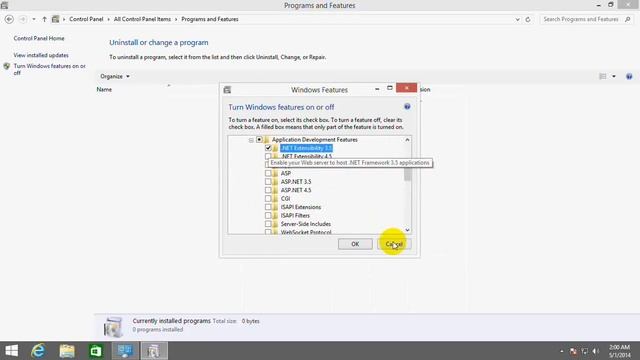
Task: Click the Windows Features dialog title icon
Action: tap(227, 90)
